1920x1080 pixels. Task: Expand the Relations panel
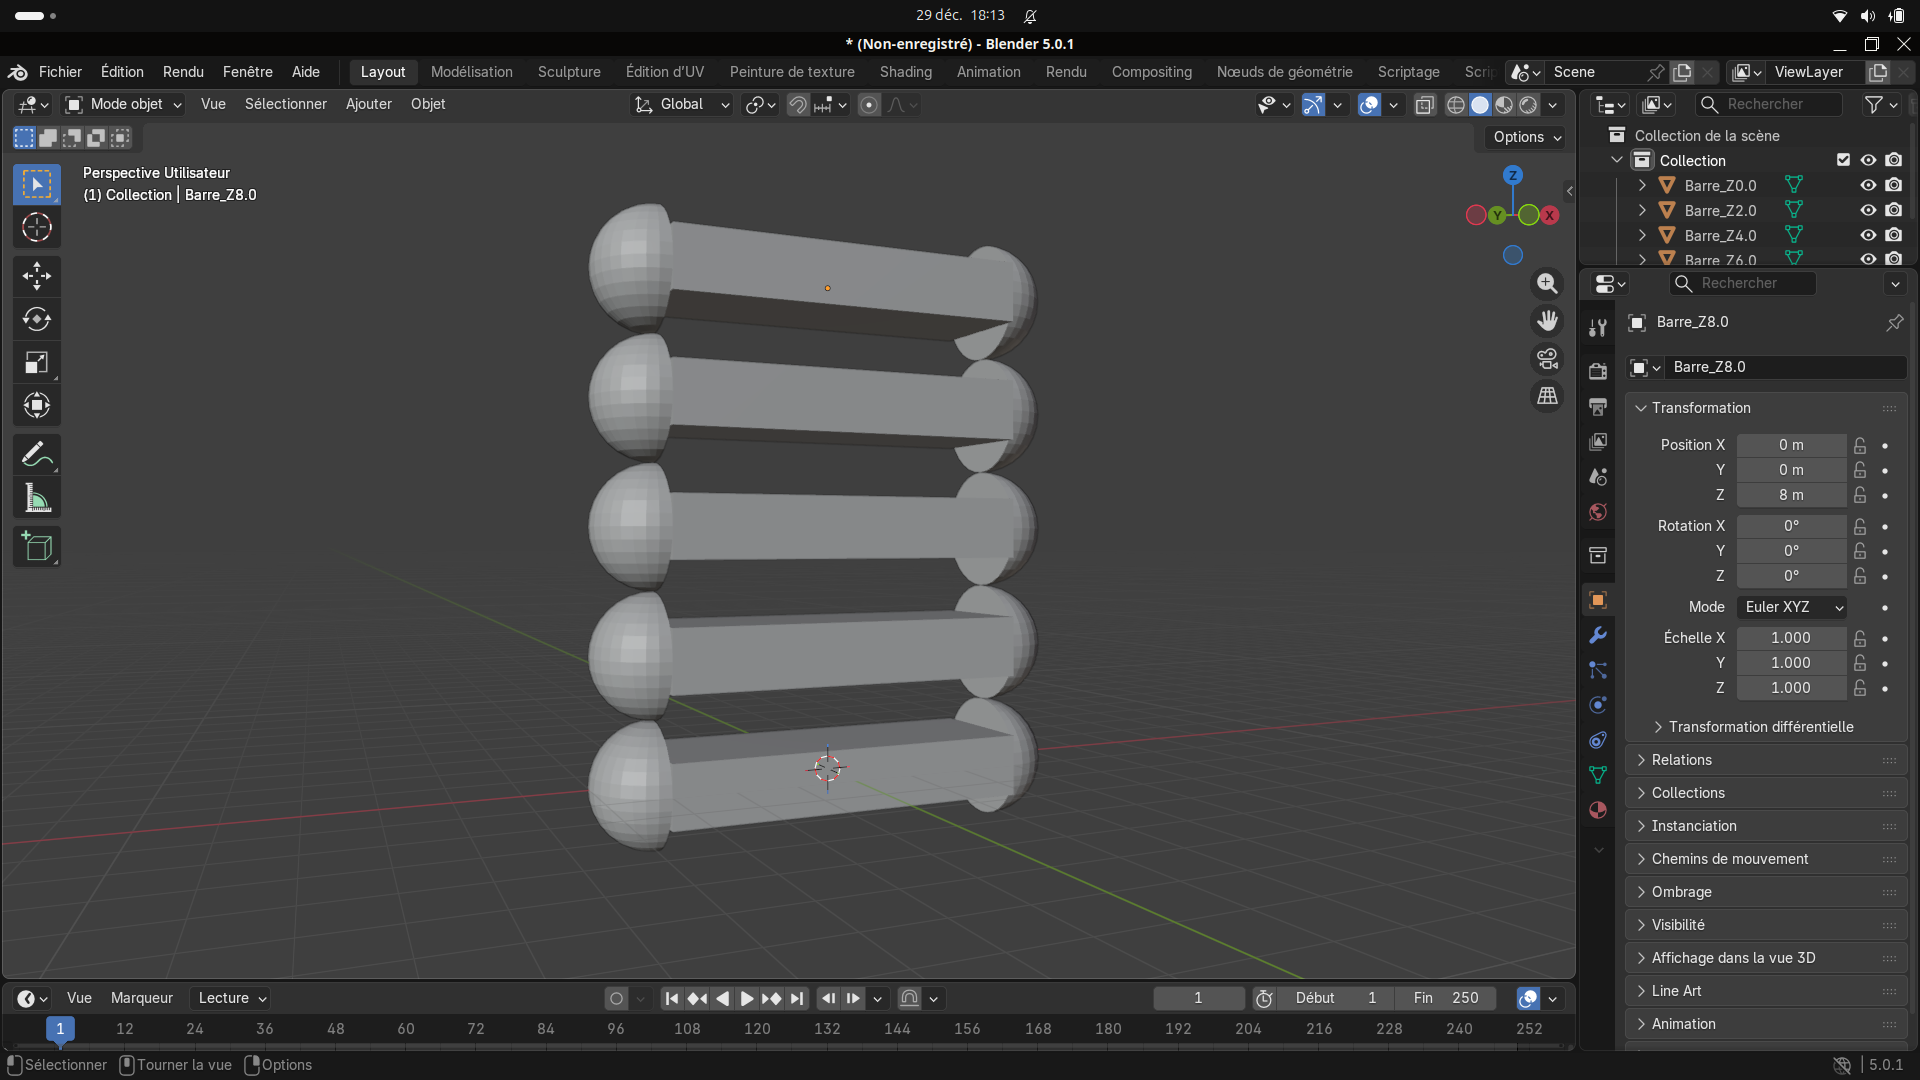tap(1681, 760)
